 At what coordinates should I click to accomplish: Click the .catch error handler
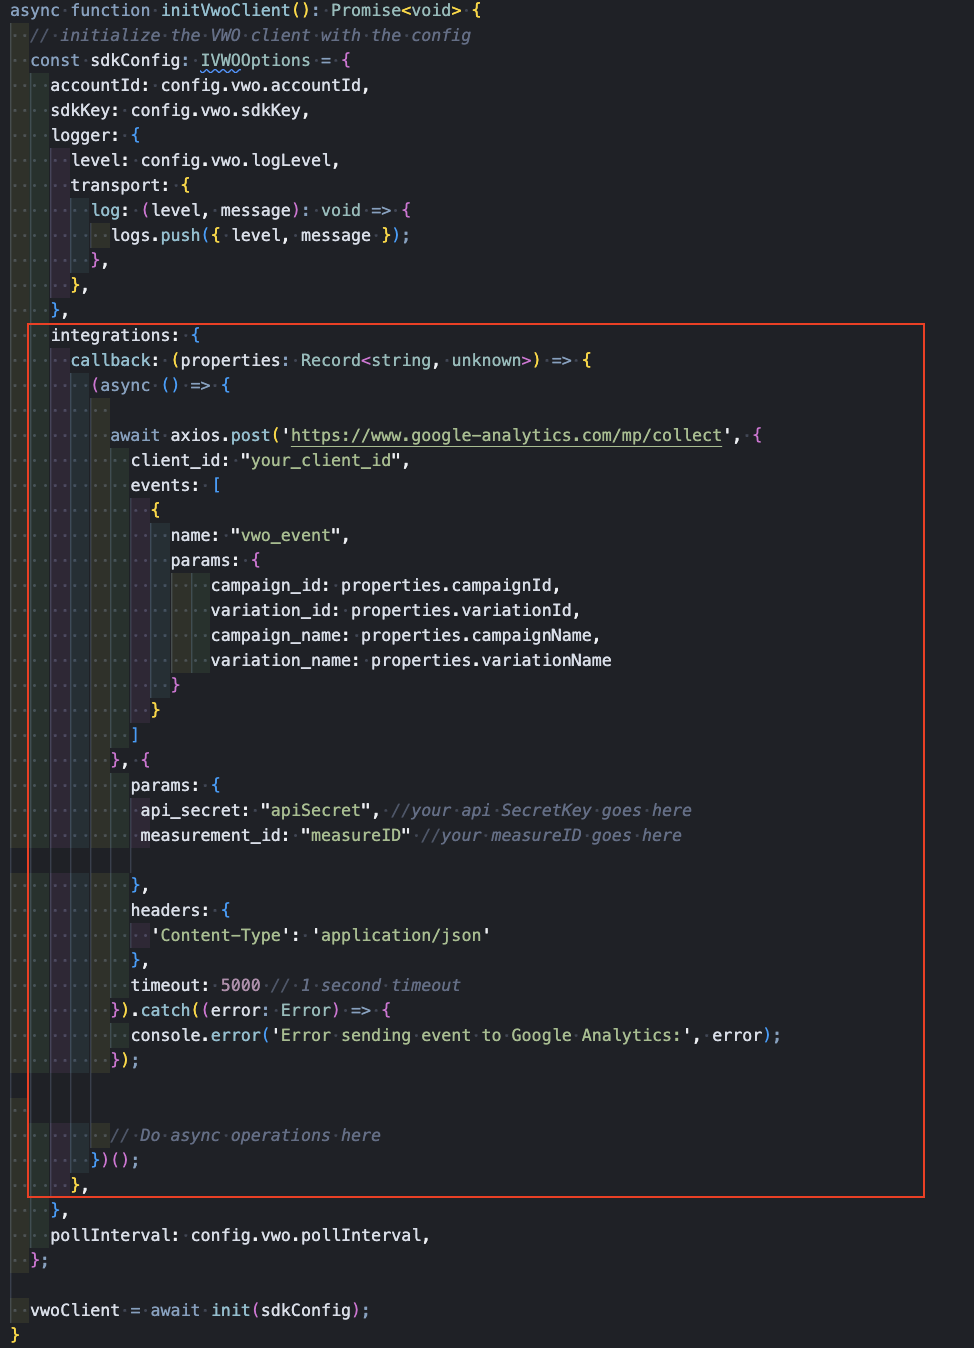click(165, 1010)
